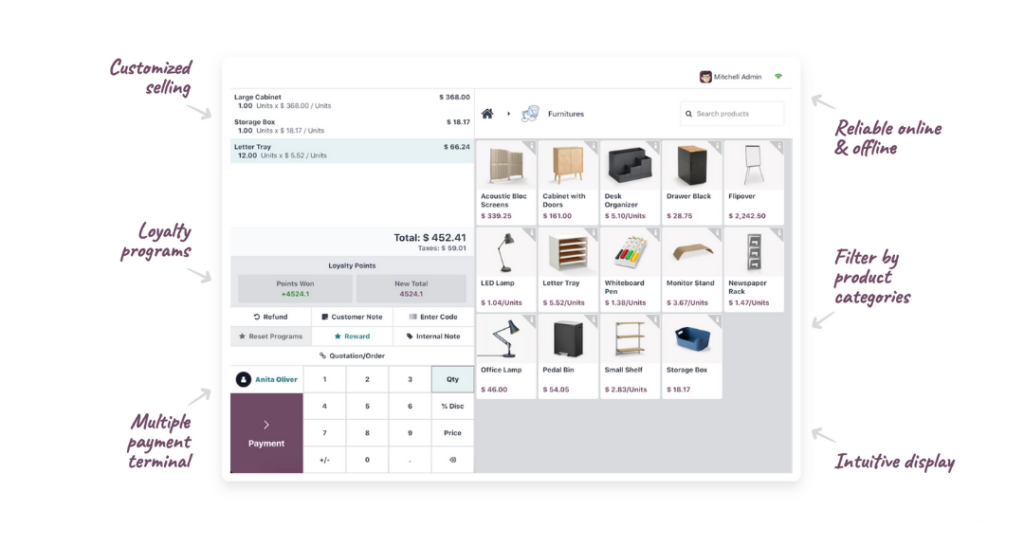Tap numpad key 4
This screenshot has height=546, width=1024.
(x=325, y=406)
